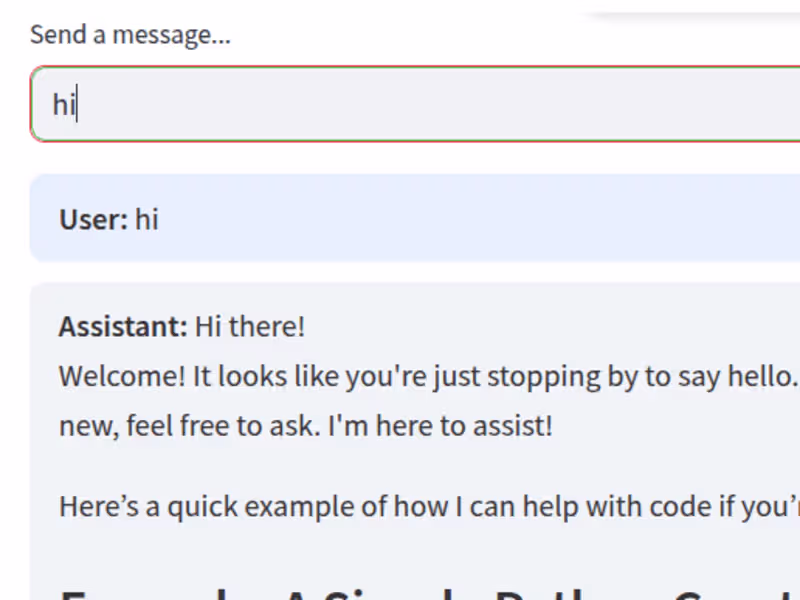The image size is (800, 600).
Task: Click the "hi" text in the User message
Action: (147, 219)
